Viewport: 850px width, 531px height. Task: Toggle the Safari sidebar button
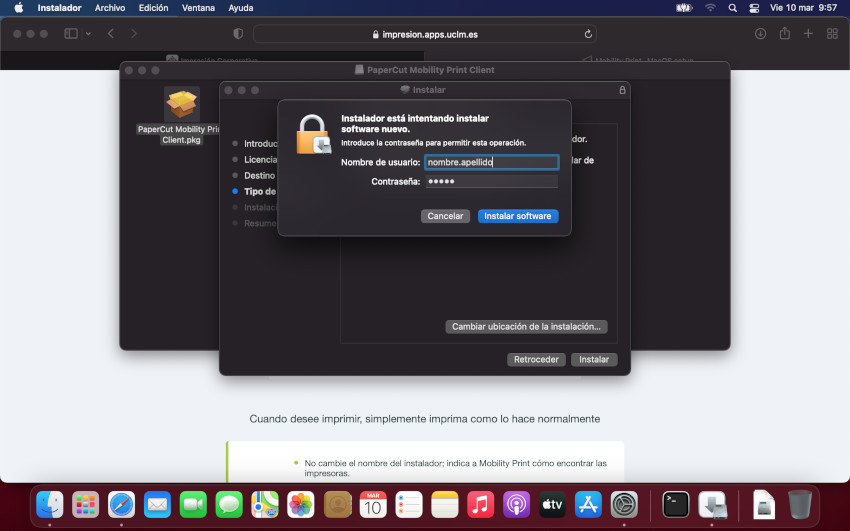coord(71,34)
